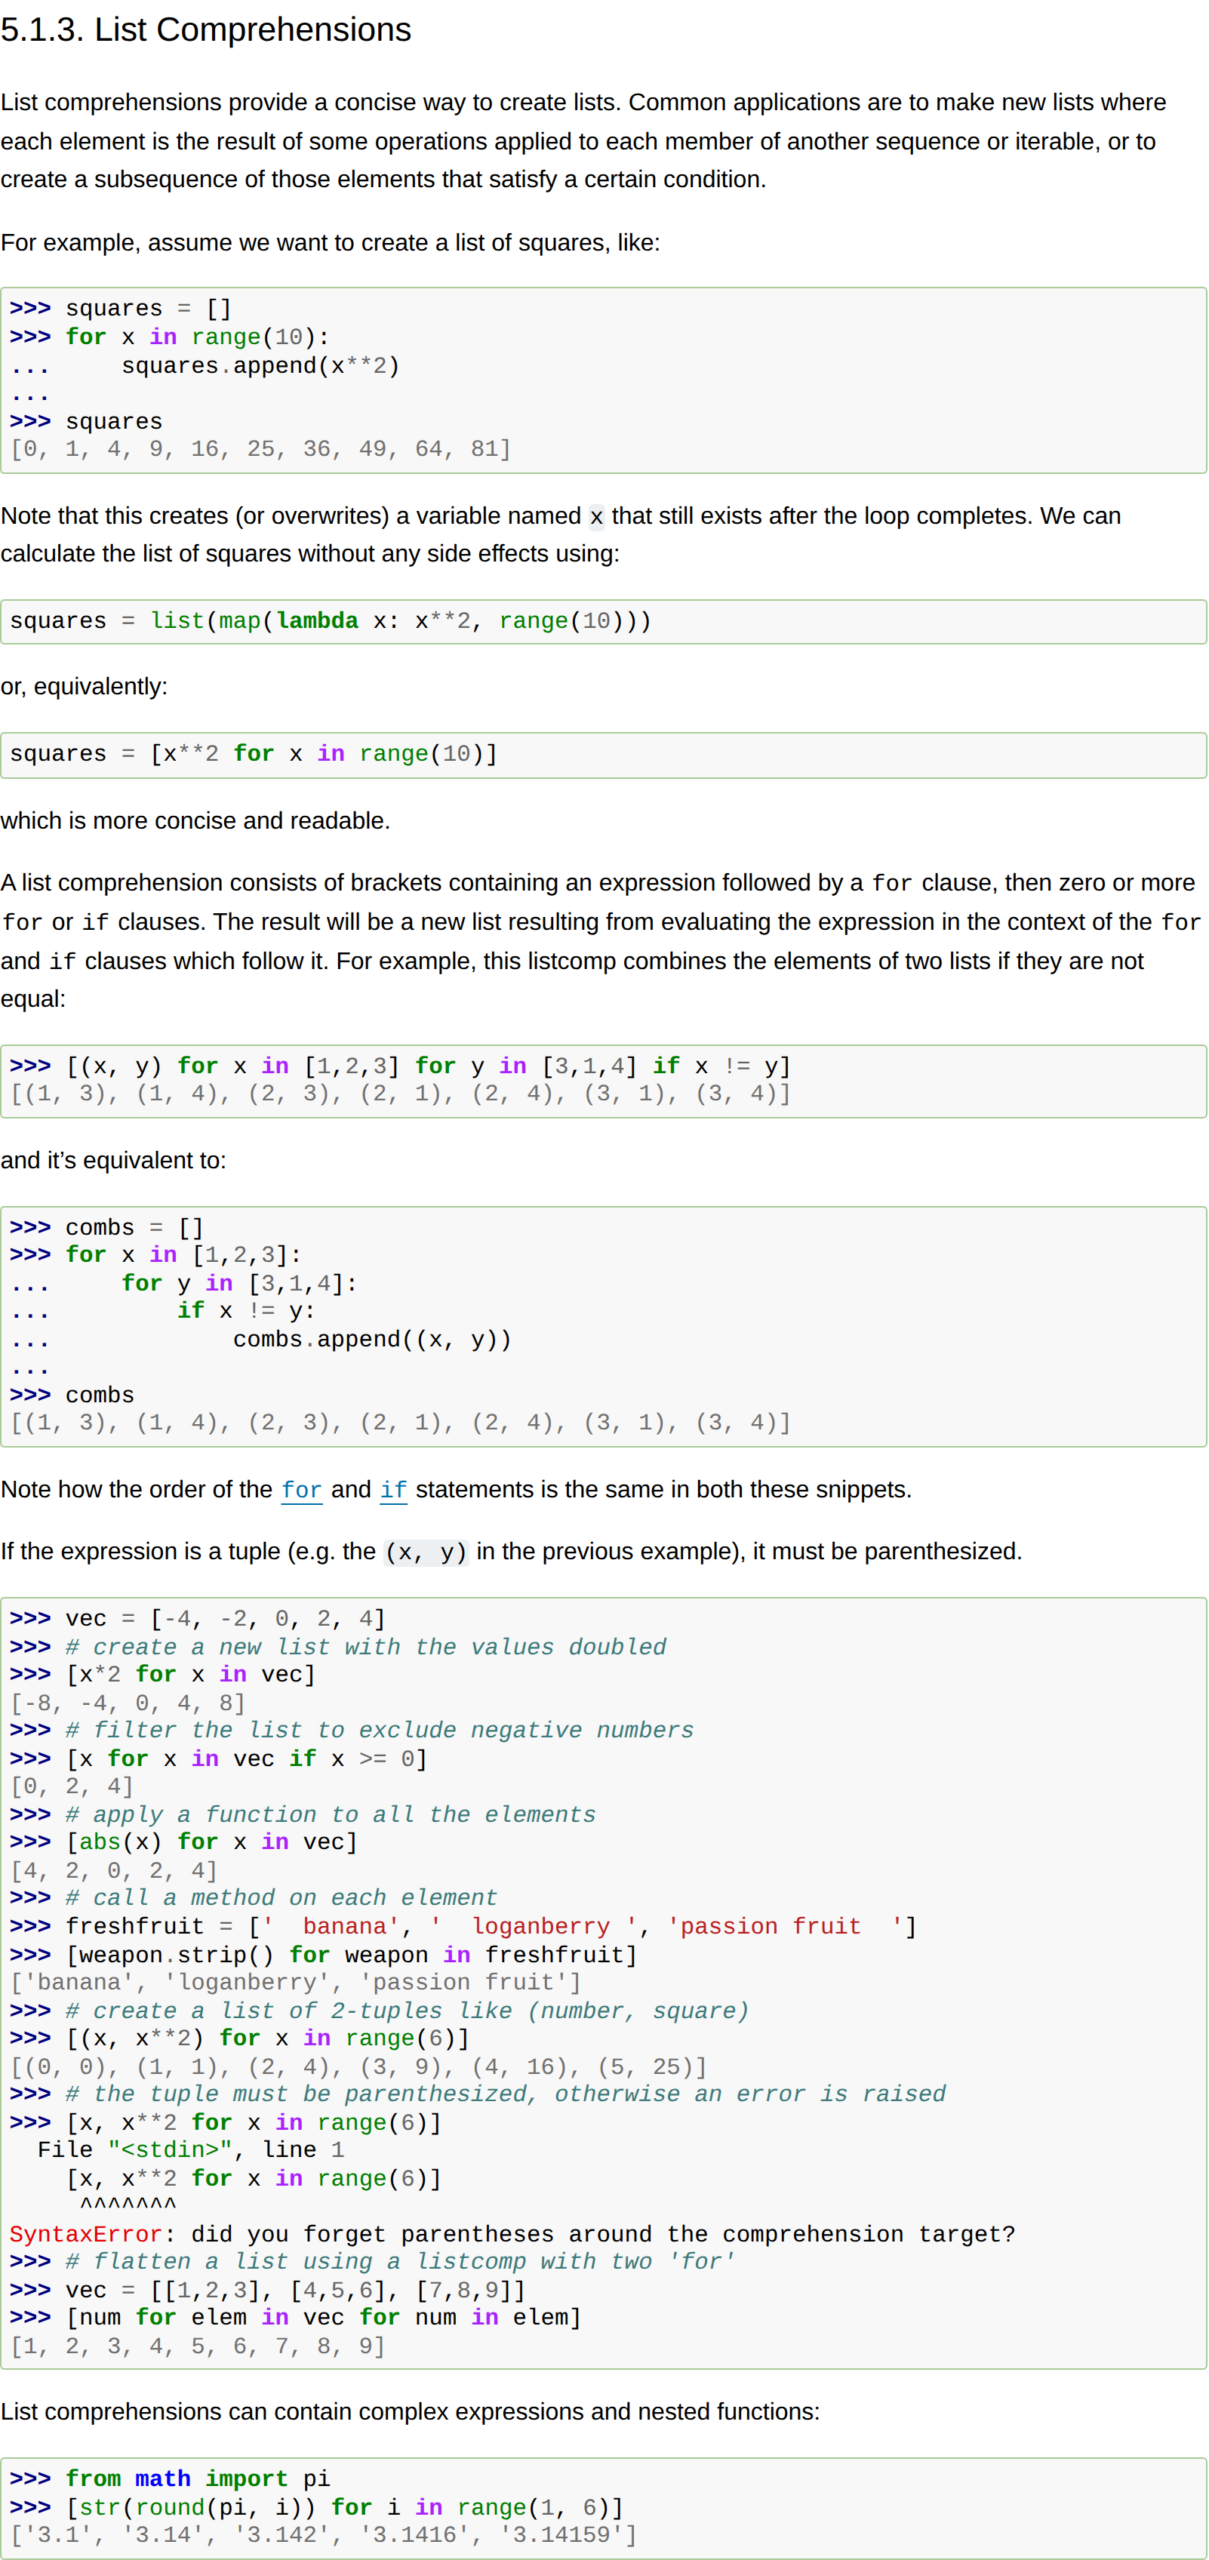Click the line 'squares = [x**2 for x in range(10)]'

[253, 754]
